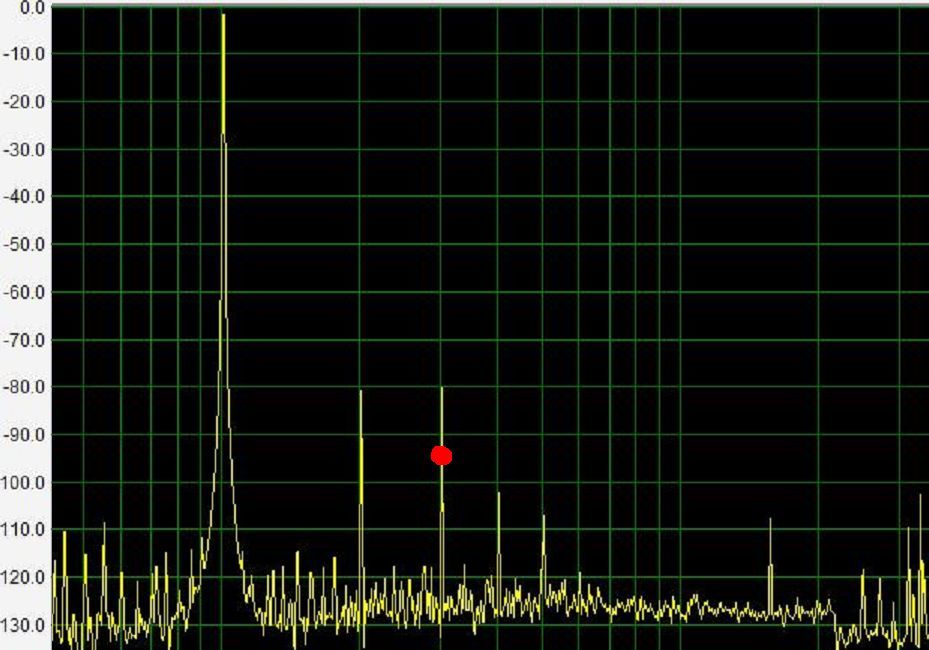Select the -40.0 dB axis label
The width and height of the screenshot is (929, 650).
point(24,197)
